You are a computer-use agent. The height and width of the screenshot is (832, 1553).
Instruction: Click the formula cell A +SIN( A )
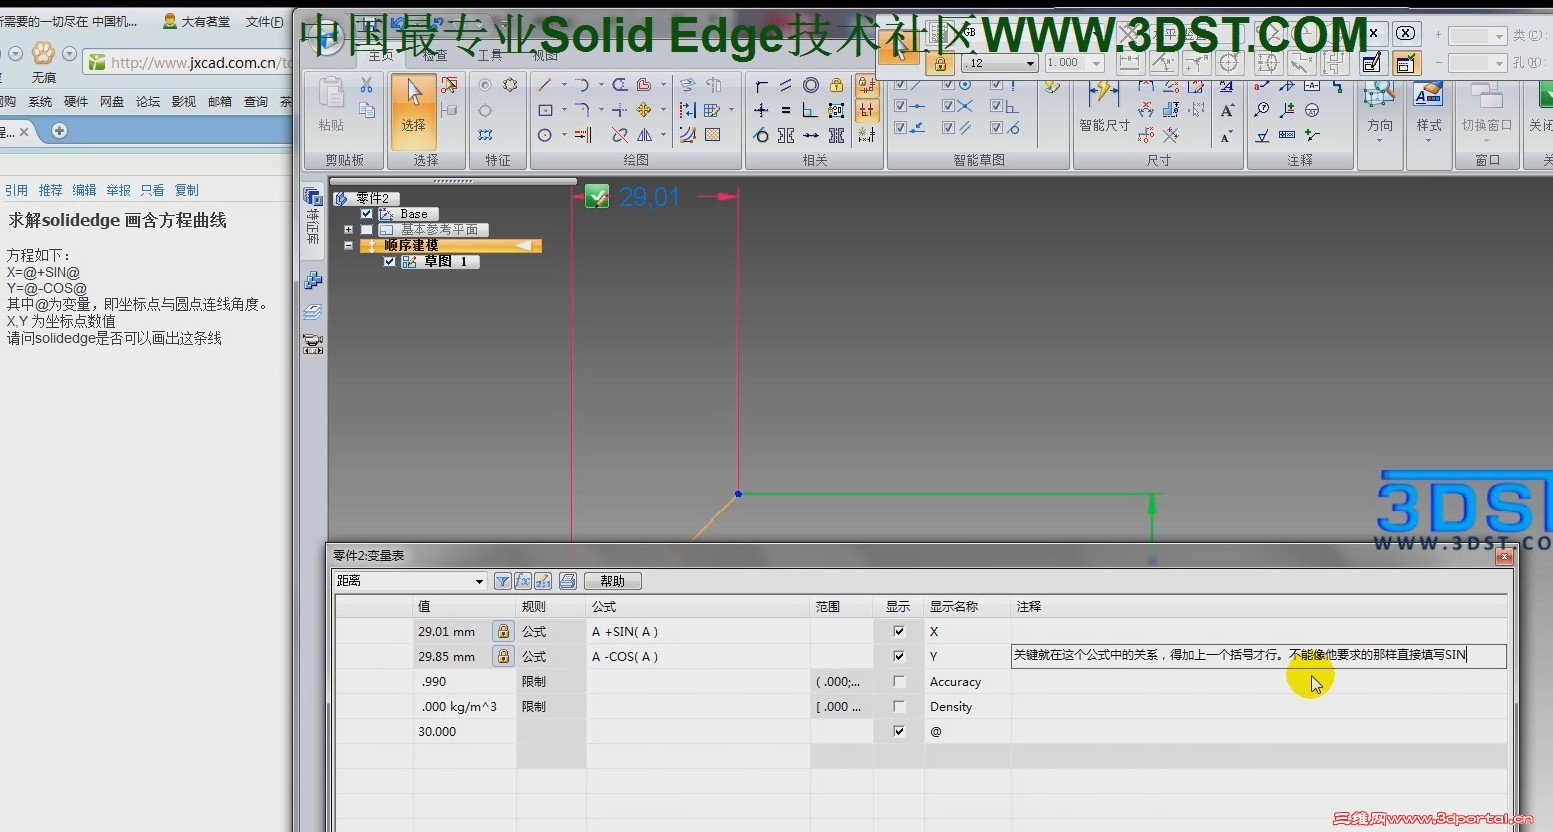point(698,631)
